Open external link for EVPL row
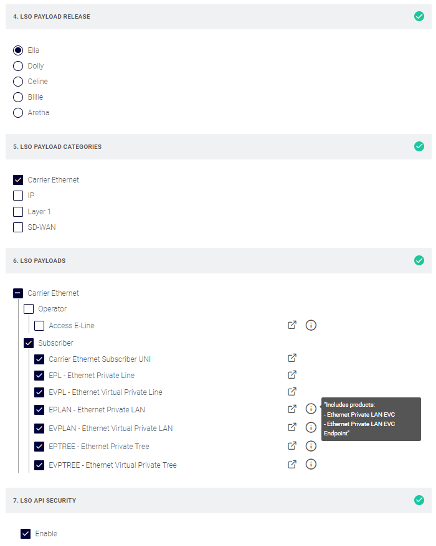 coord(292,391)
